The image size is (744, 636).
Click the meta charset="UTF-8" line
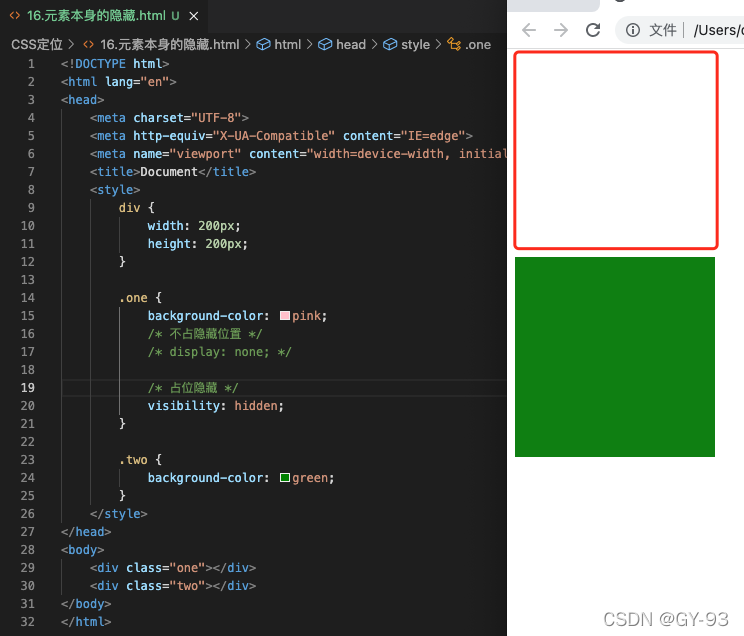(x=169, y=118)
